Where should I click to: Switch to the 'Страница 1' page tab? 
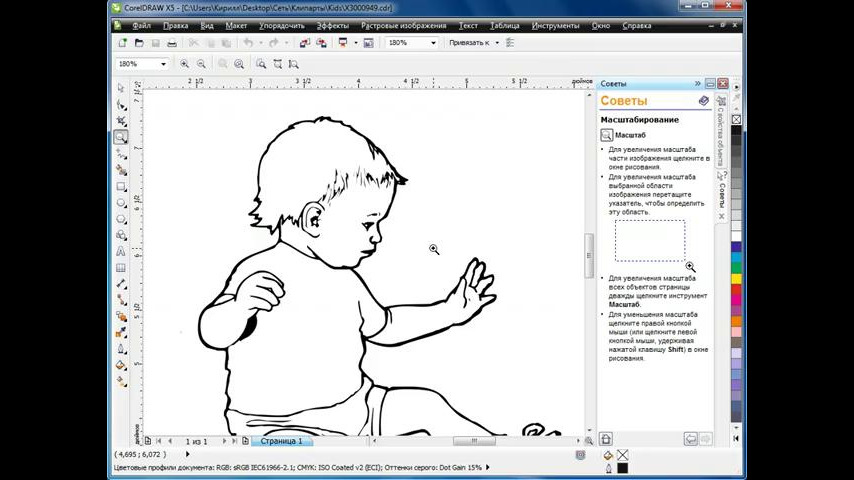click(281, 441)
